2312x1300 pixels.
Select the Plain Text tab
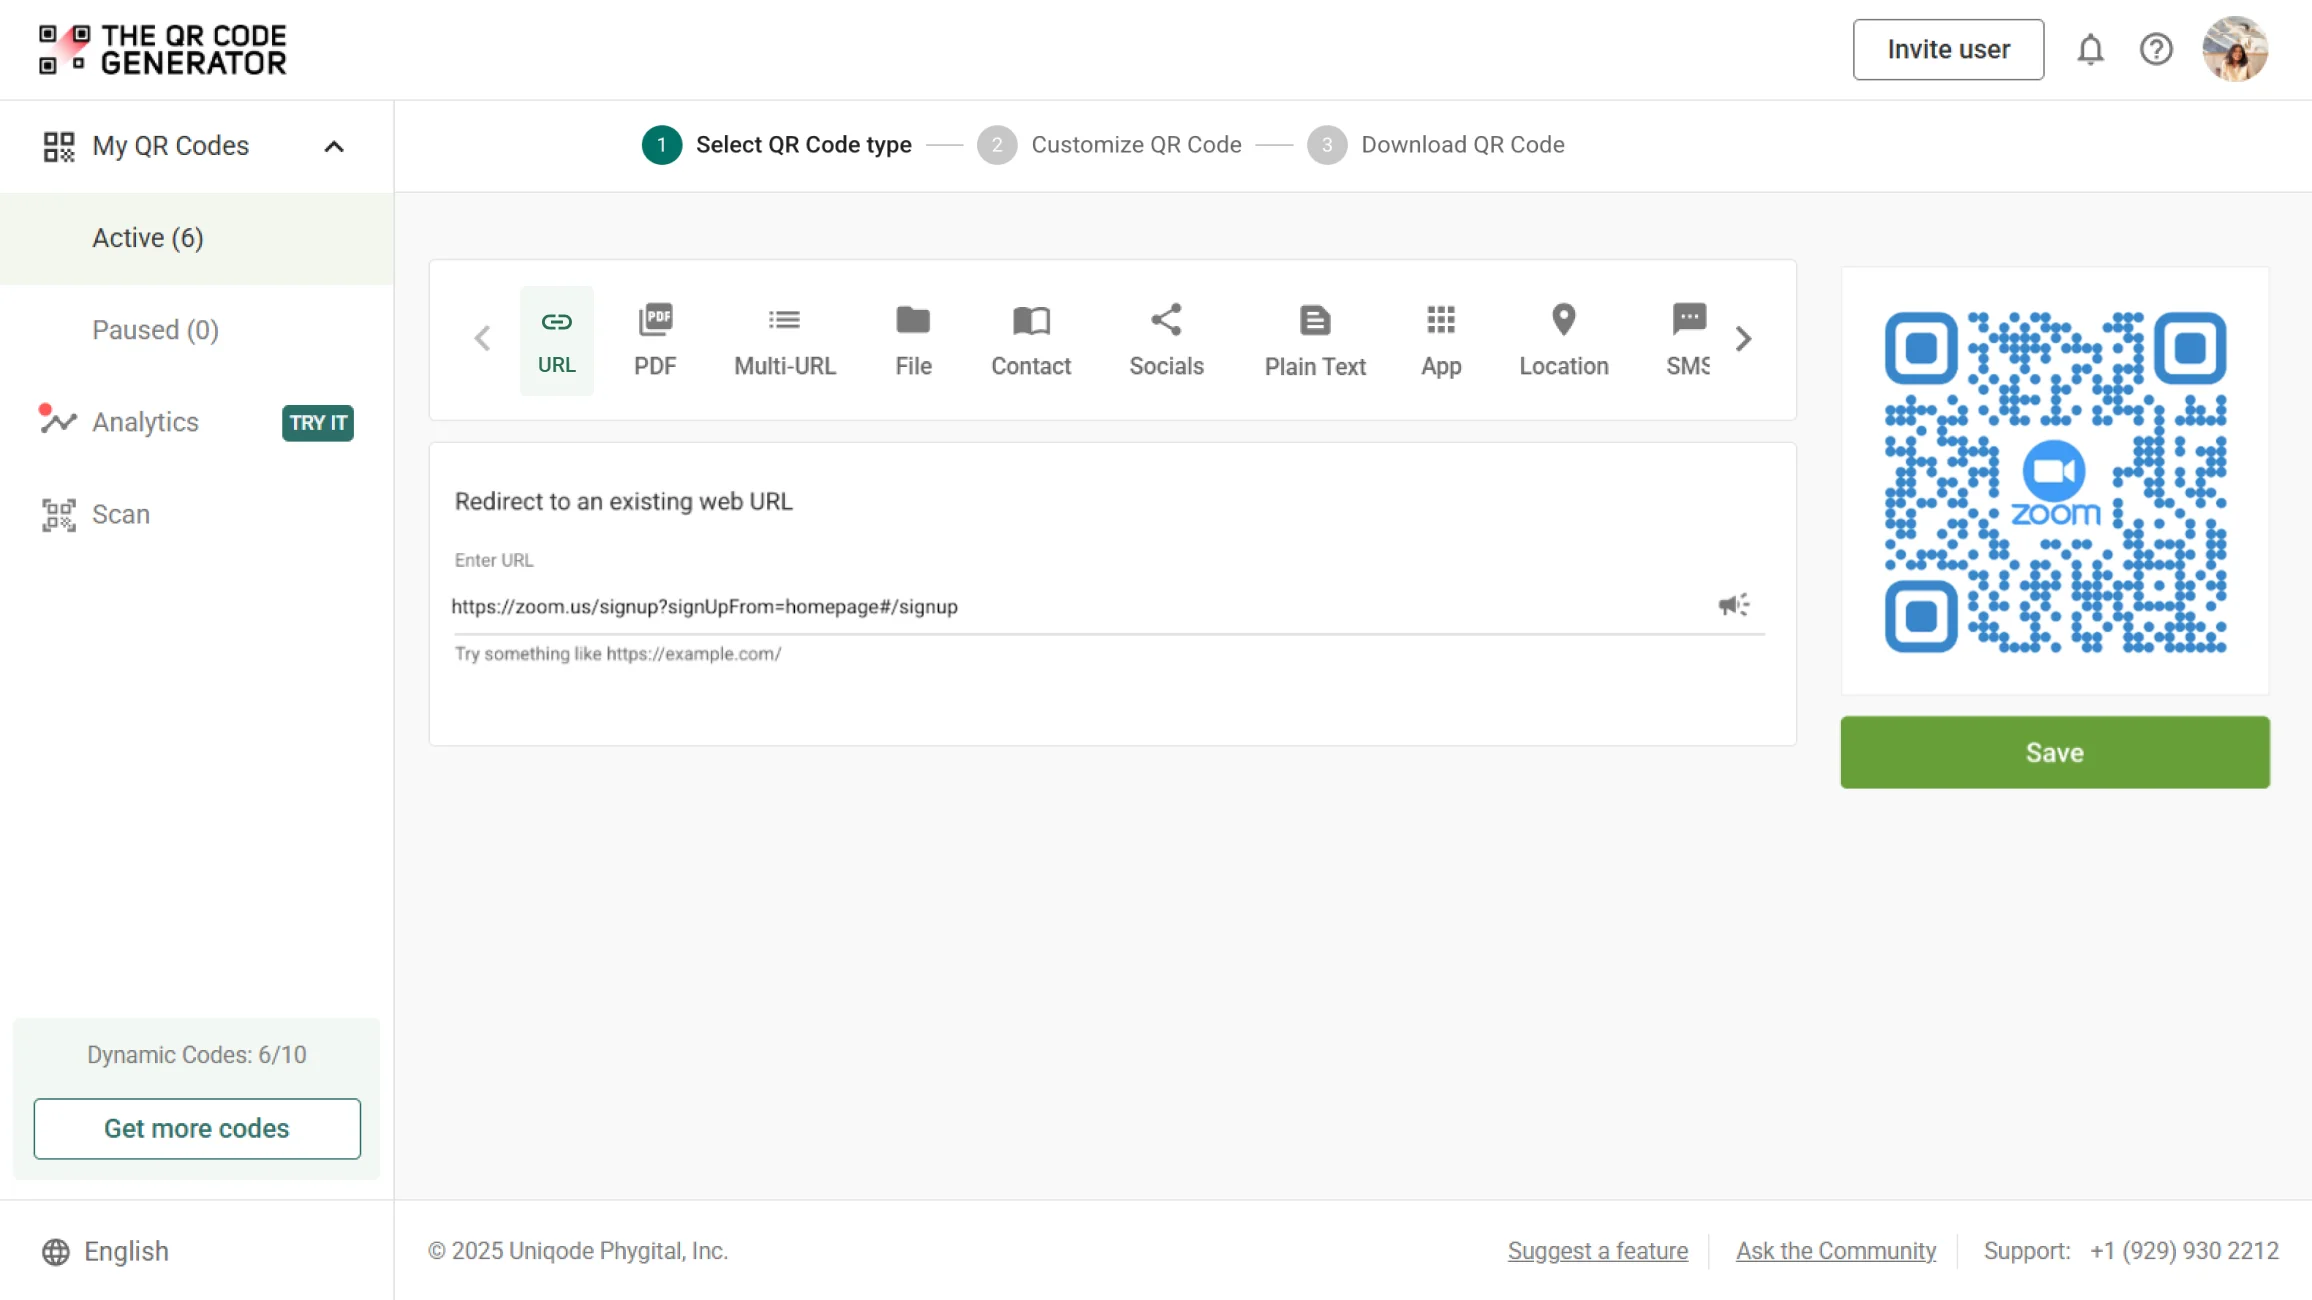point(1315,340)
